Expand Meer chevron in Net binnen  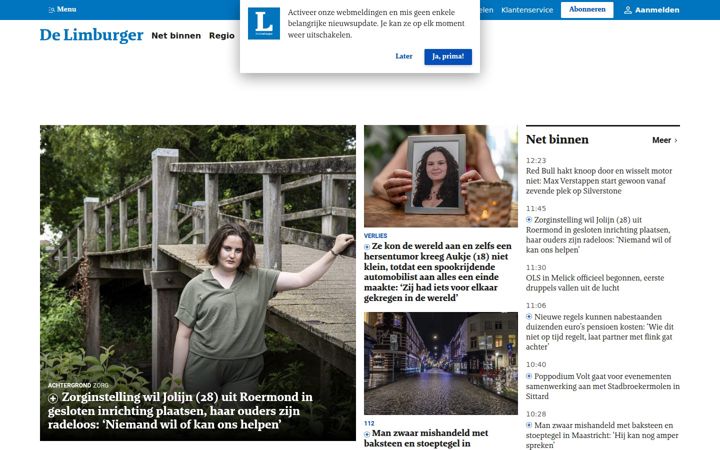[x=676, y=141]
